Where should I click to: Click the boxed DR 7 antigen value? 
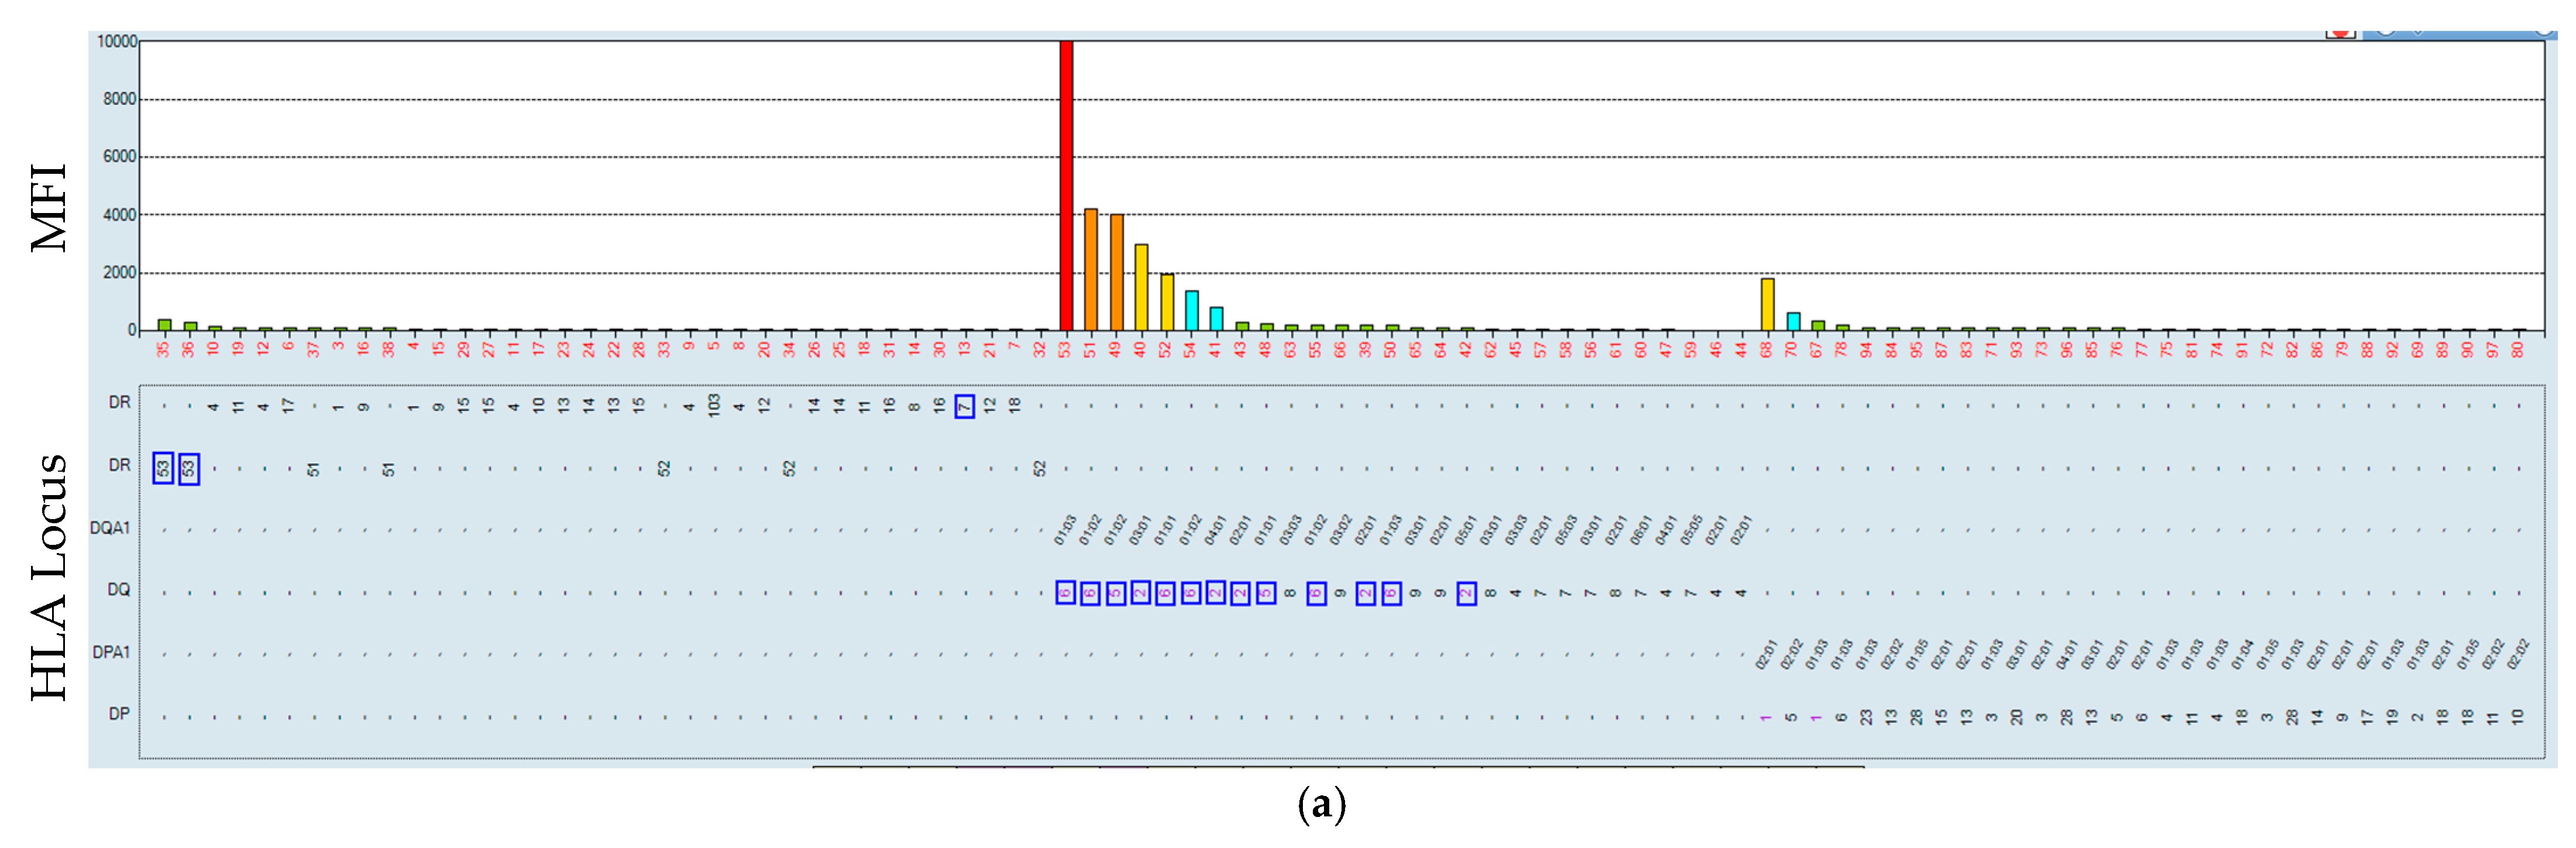coord(964,406)
